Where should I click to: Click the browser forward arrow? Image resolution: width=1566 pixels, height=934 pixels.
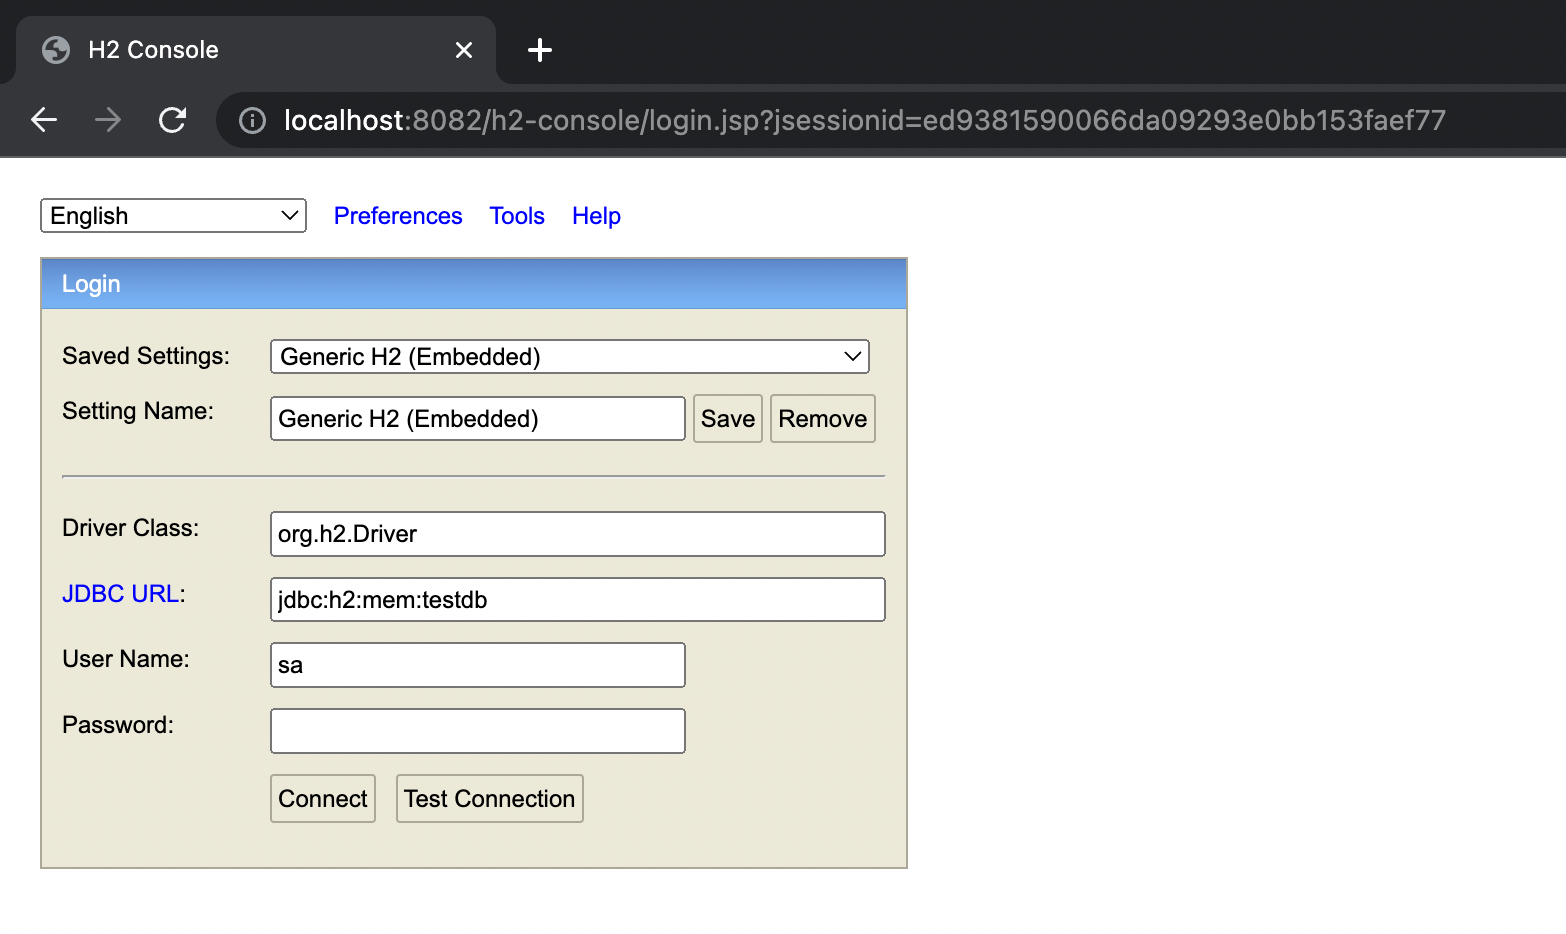click(108, 120)
